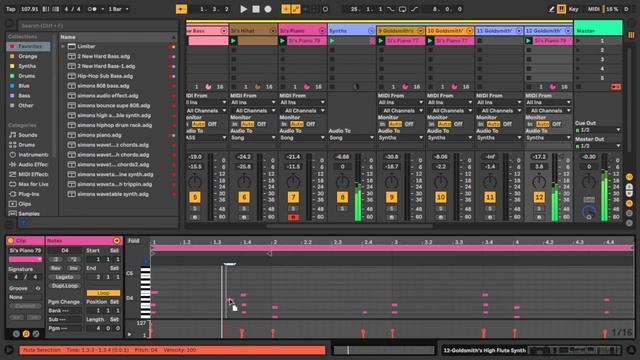Enable Key Map Mode
The height and width of the screenshot is (360, 640).
573,9
